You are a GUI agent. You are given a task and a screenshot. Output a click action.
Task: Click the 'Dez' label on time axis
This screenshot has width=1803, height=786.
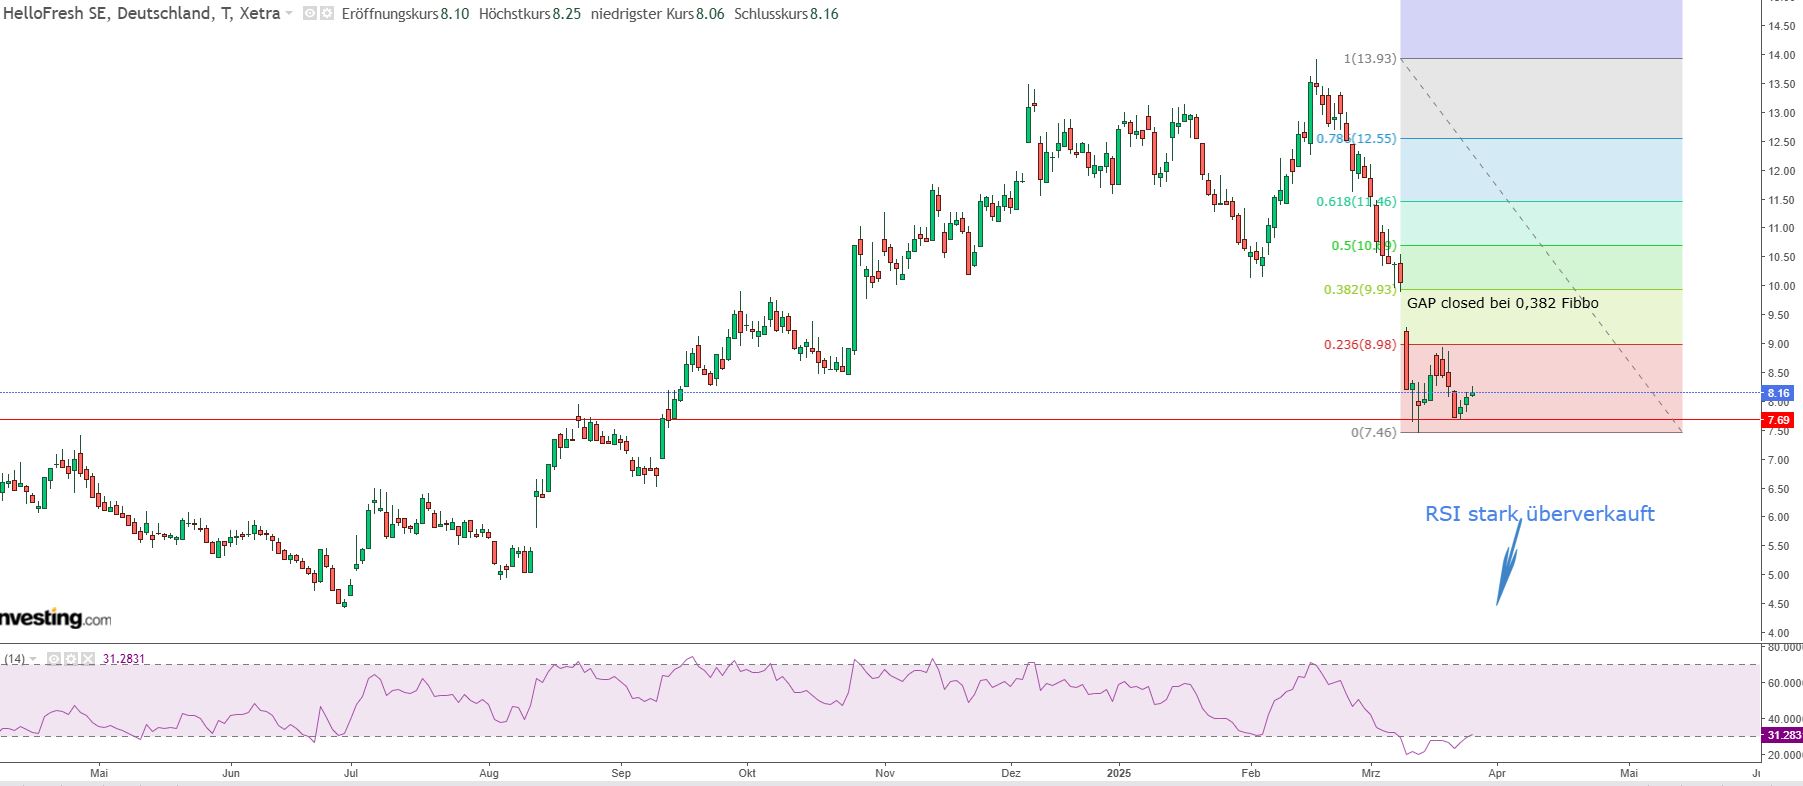1010,773
